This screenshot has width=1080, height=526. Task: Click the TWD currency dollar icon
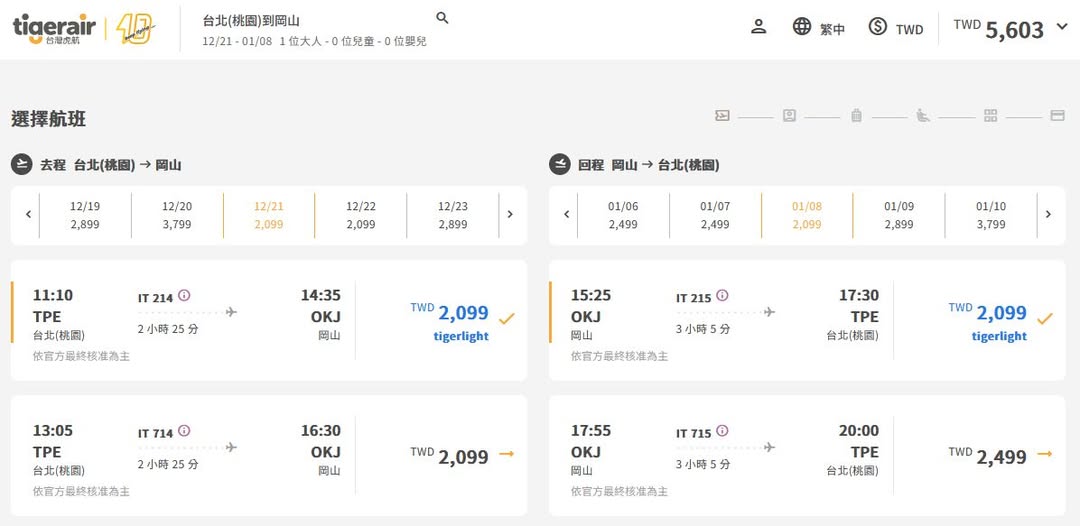click(x=878, y=27)
